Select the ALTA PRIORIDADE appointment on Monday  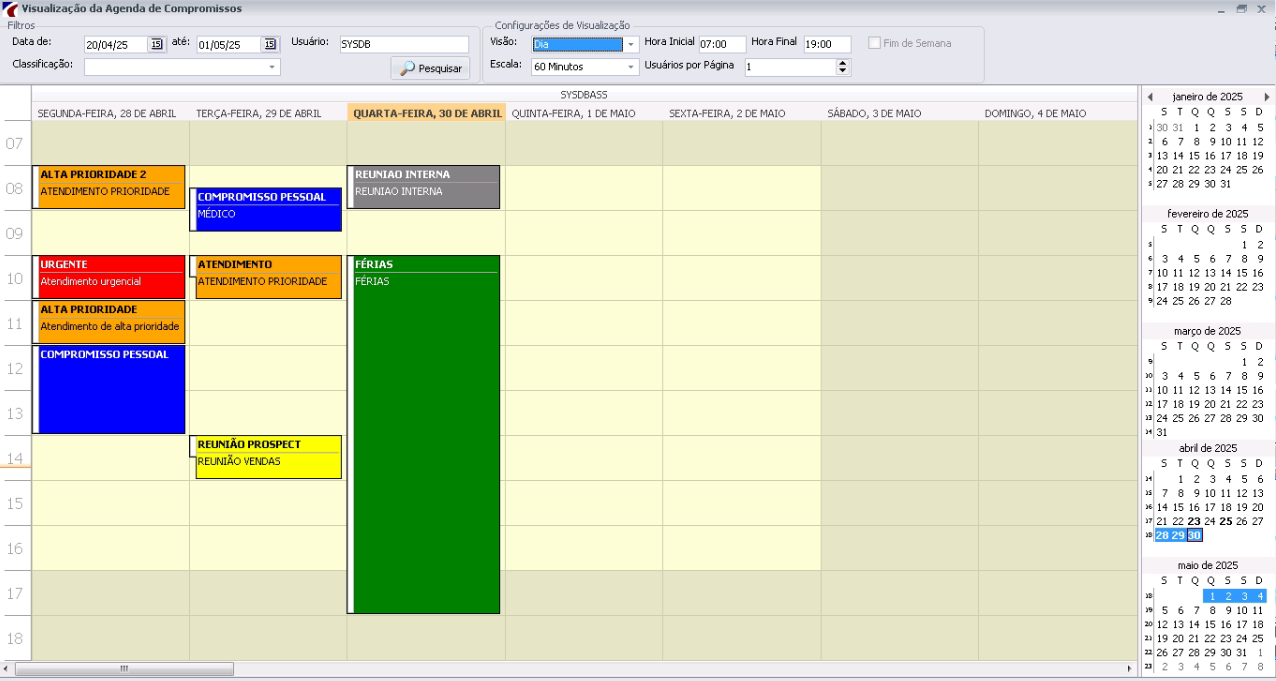click(x=111, y=322)
